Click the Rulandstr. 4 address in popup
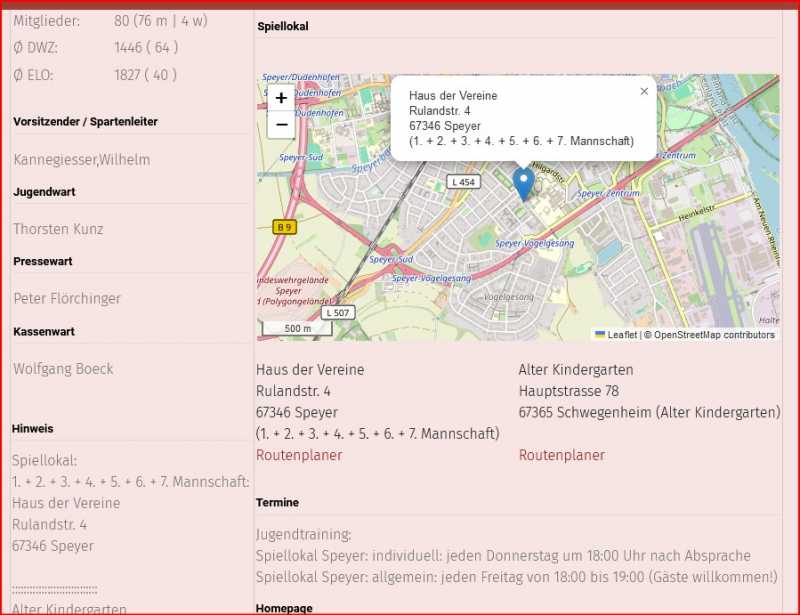Image resolution: width=800 pixels, height=615 pixels. tap(439, 111)
